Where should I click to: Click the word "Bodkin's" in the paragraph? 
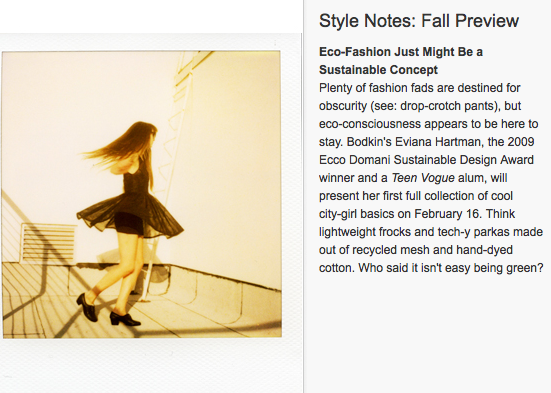coord(369,142)
